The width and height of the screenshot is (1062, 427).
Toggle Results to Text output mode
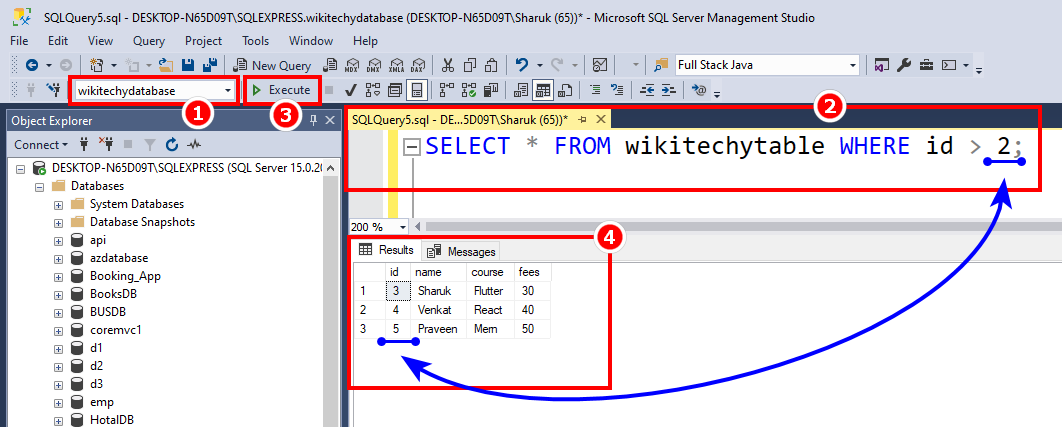click(x=521, y=90)
